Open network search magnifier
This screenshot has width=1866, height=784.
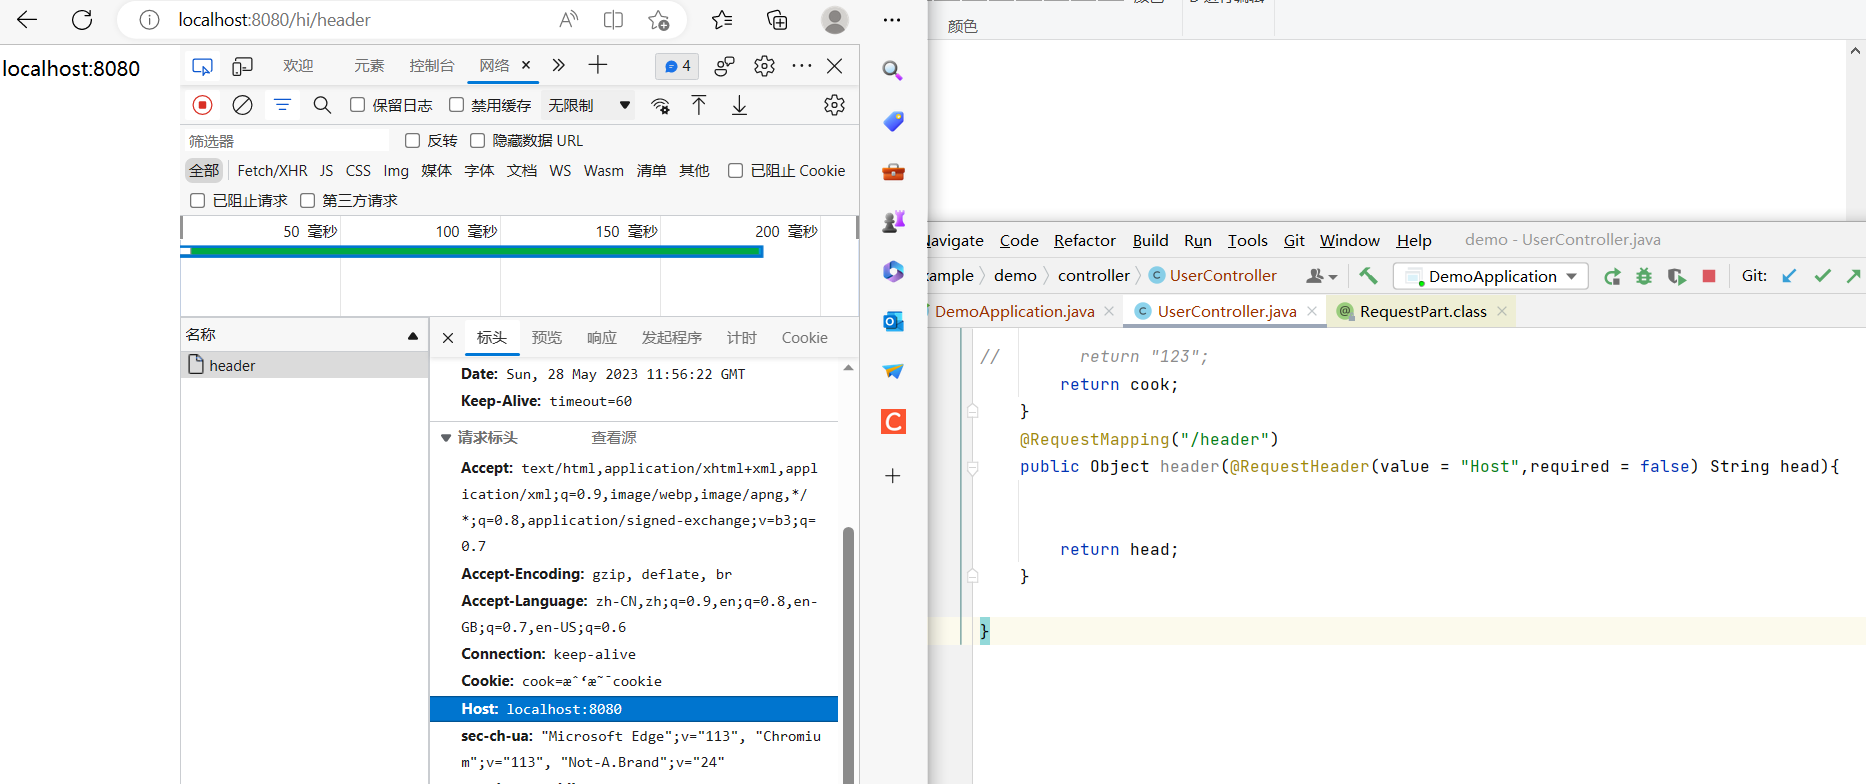tap(322, 105)
